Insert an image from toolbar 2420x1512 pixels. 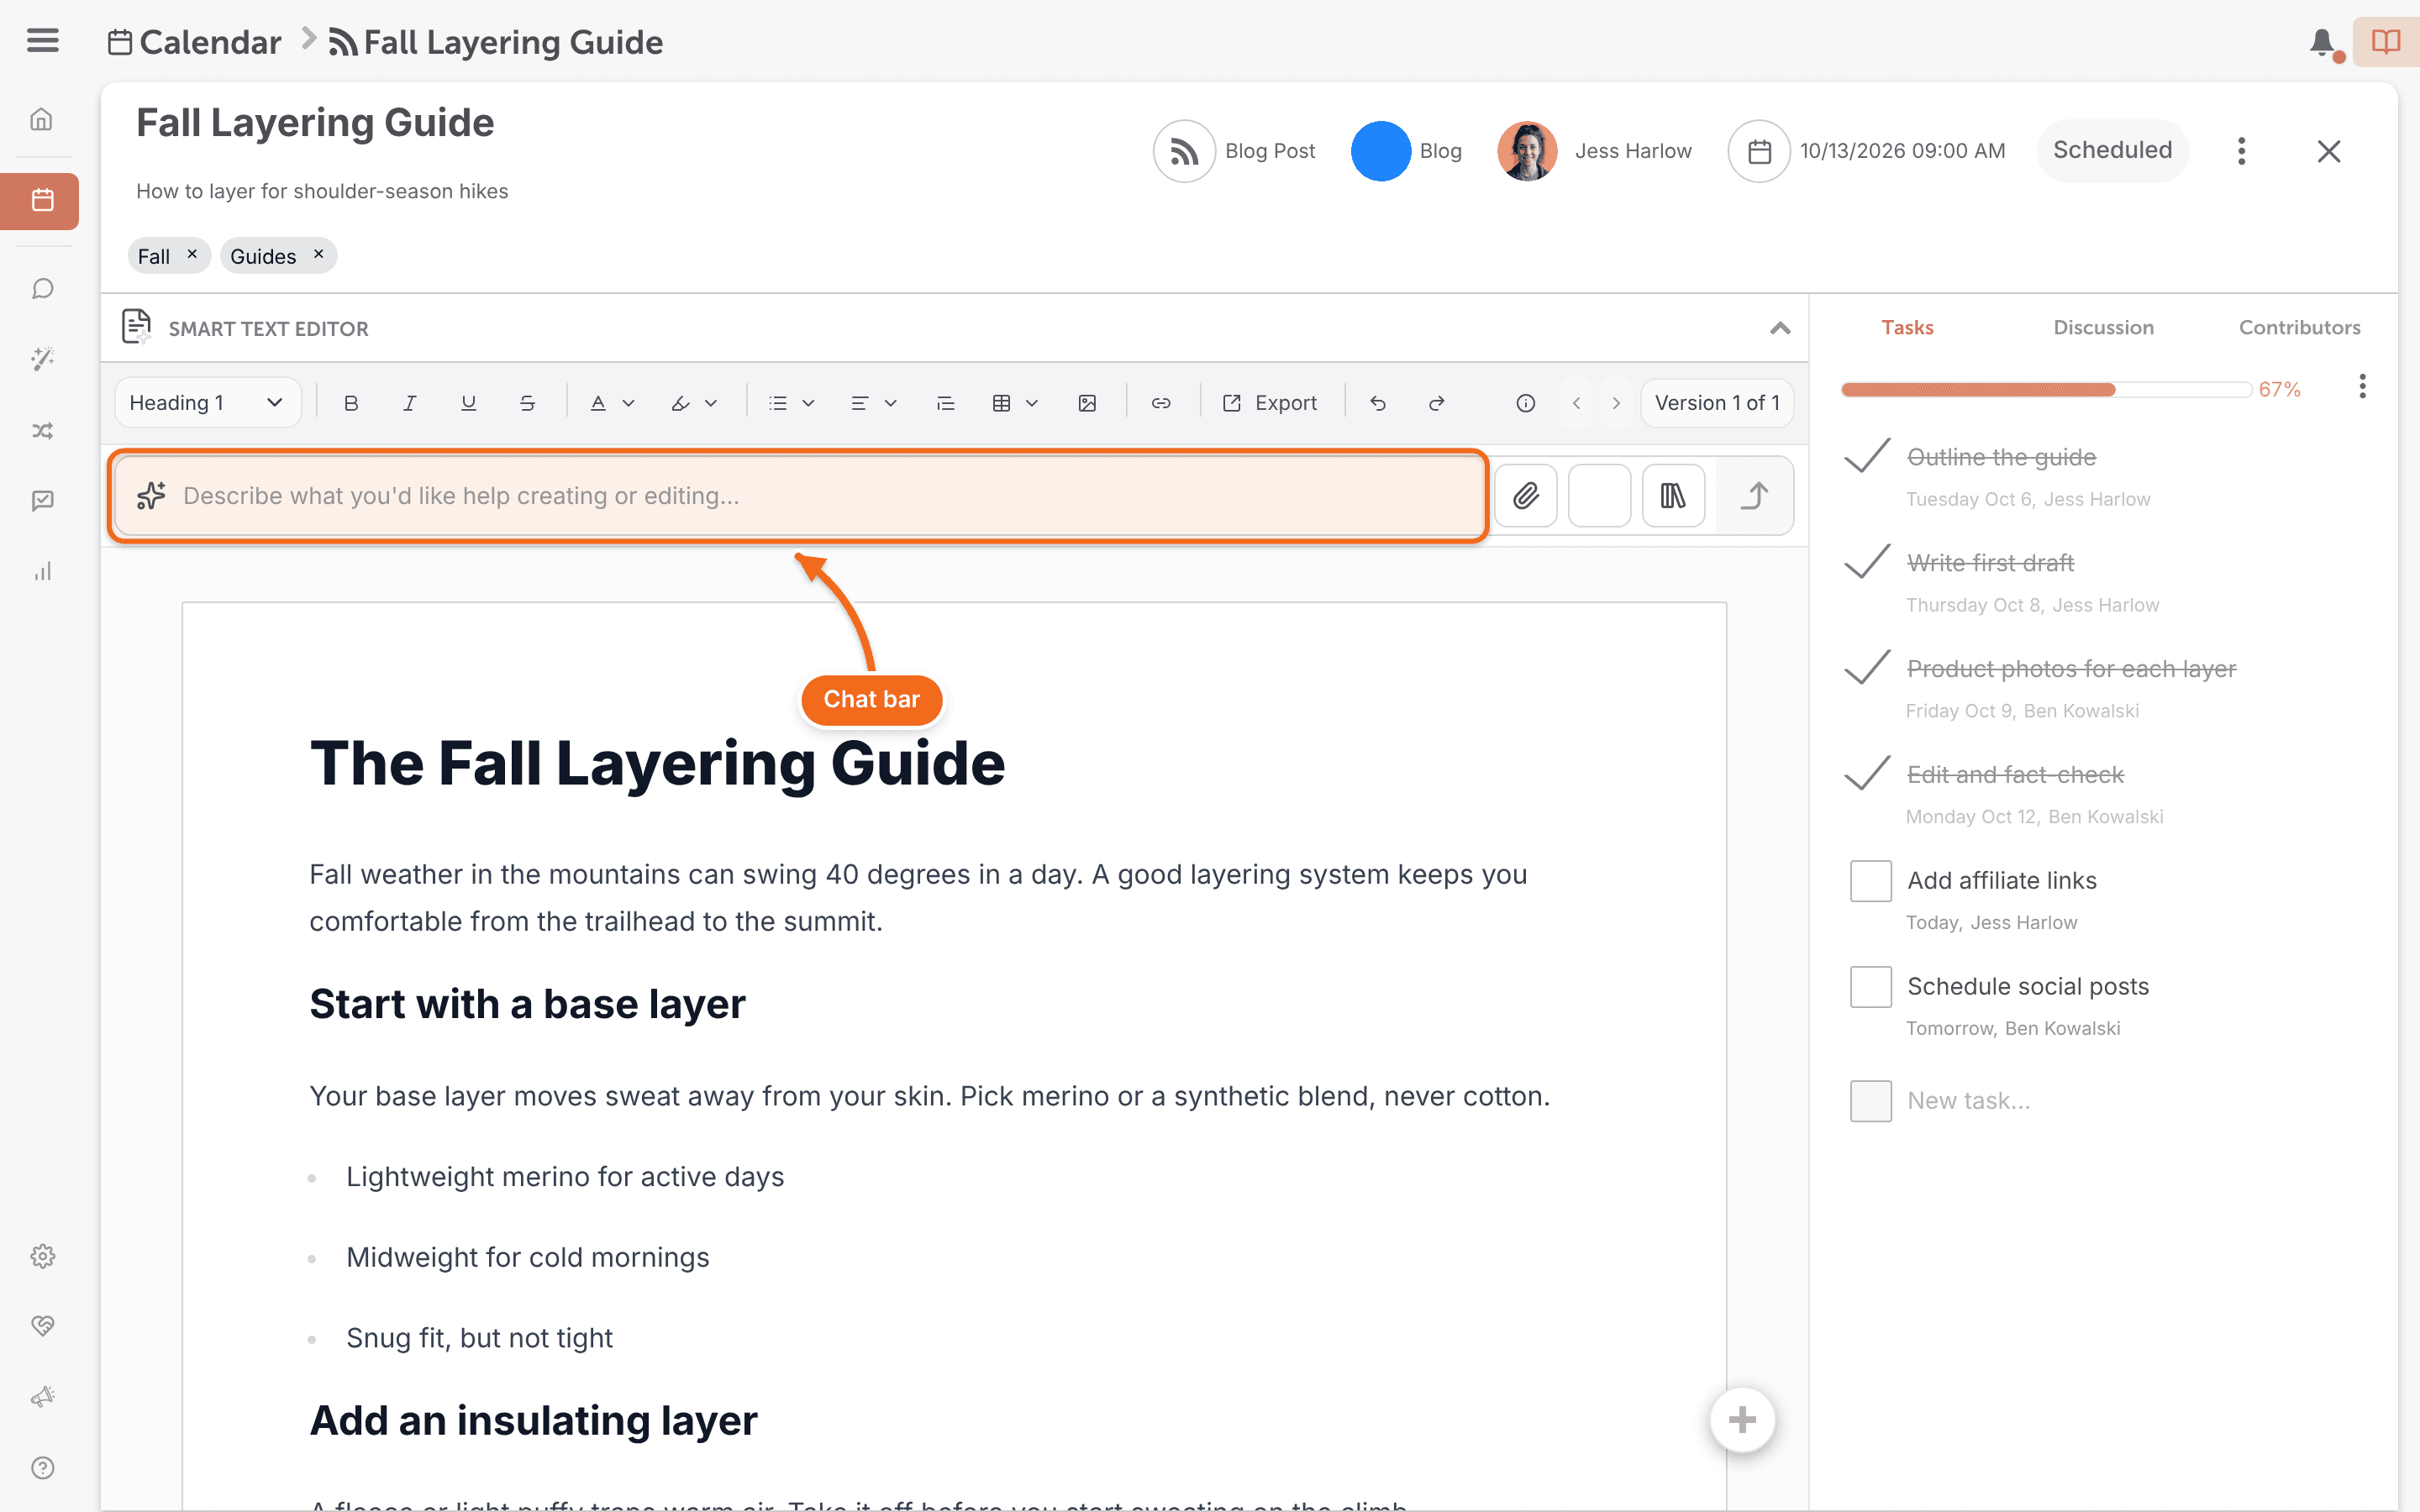tap(1087, 403)
